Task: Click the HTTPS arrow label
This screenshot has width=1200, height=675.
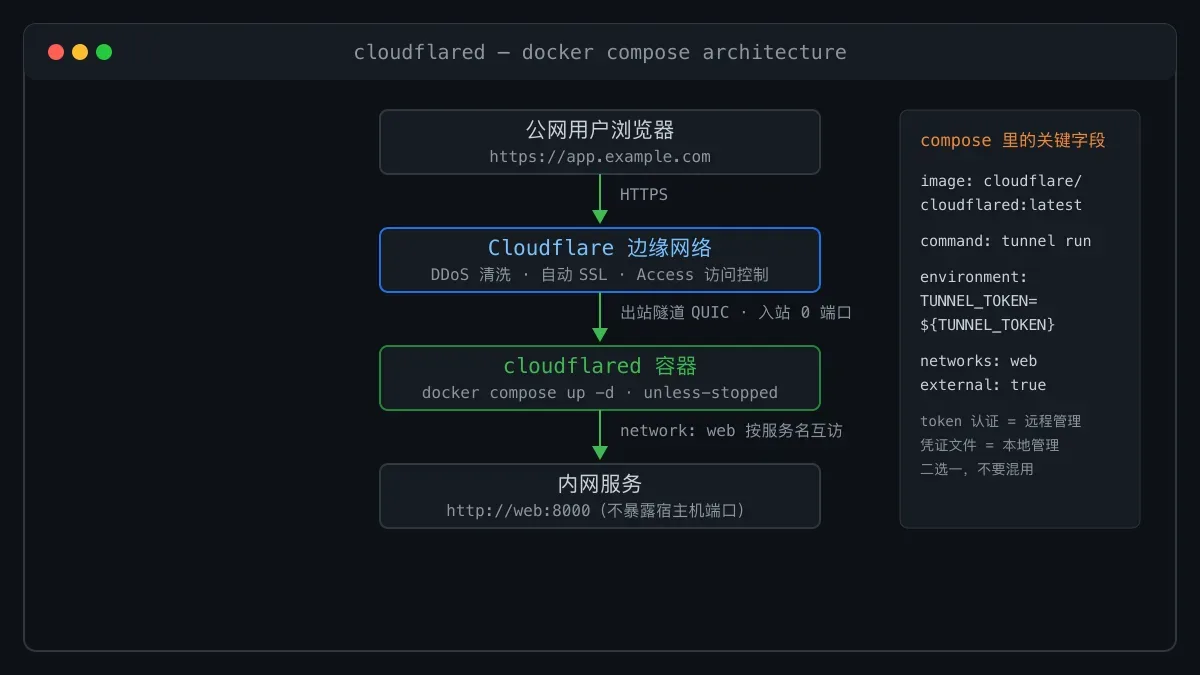Action: 644,195
